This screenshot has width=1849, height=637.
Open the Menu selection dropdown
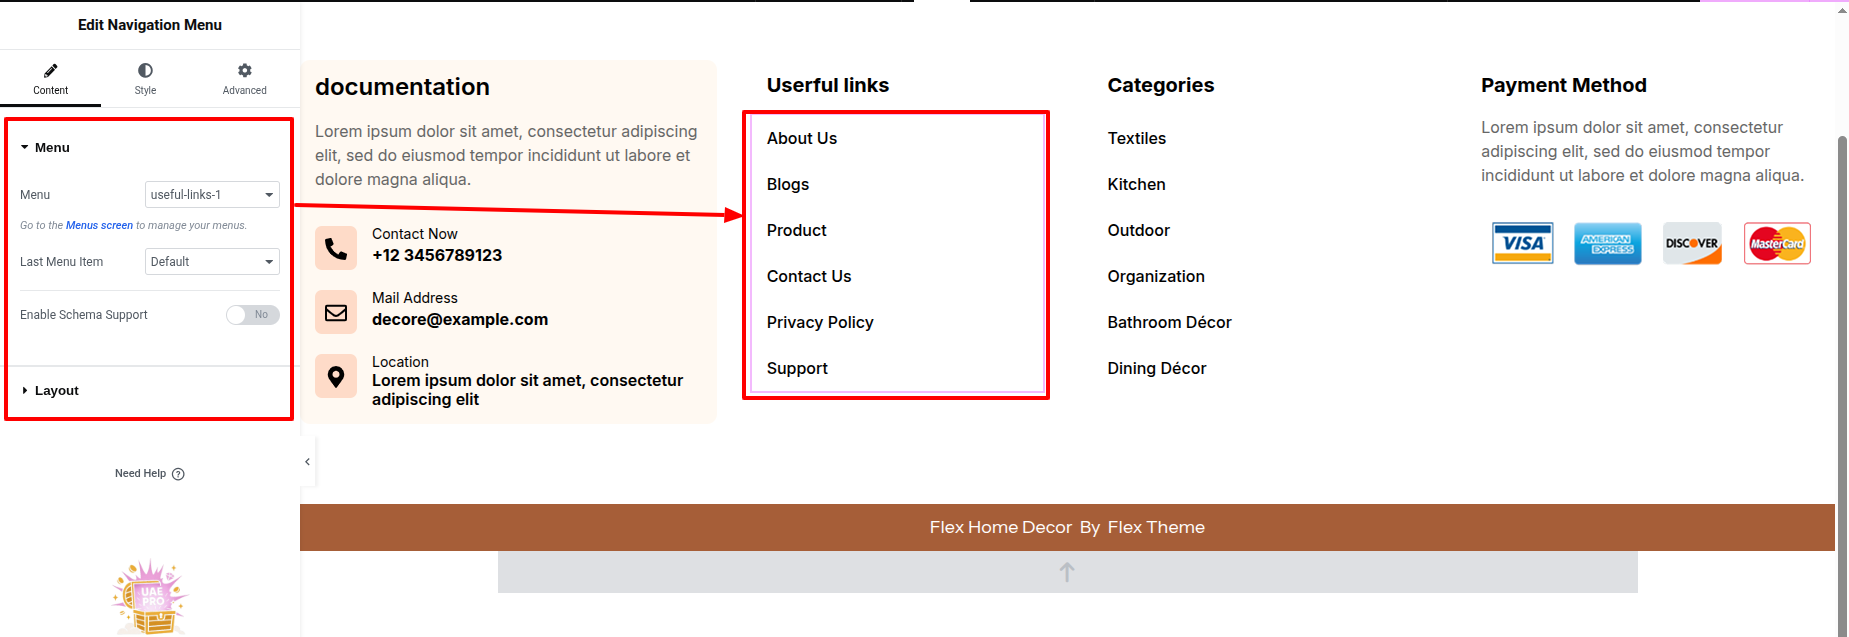212,195
